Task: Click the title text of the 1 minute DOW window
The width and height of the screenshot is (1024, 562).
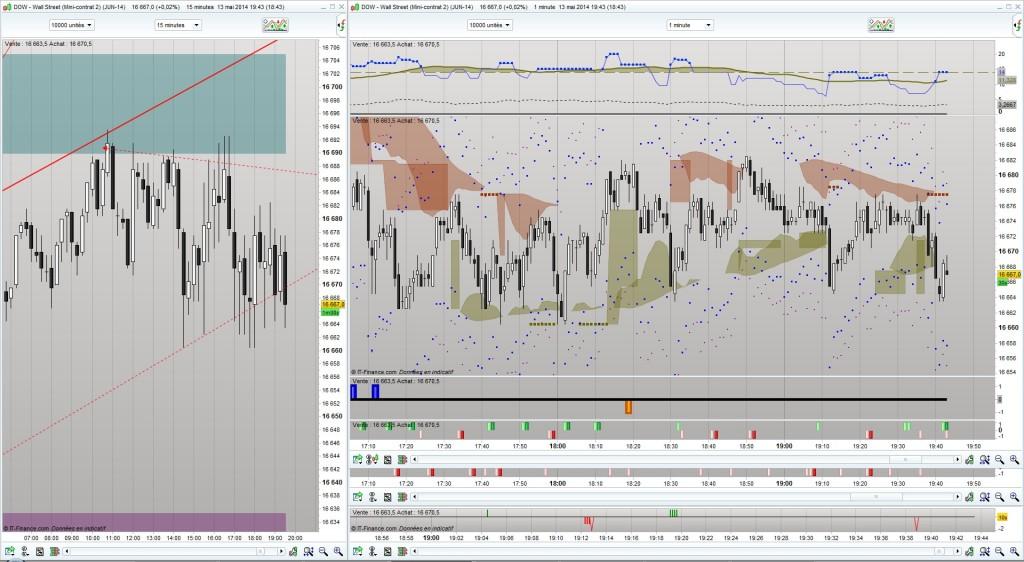Action: point(493,7)
